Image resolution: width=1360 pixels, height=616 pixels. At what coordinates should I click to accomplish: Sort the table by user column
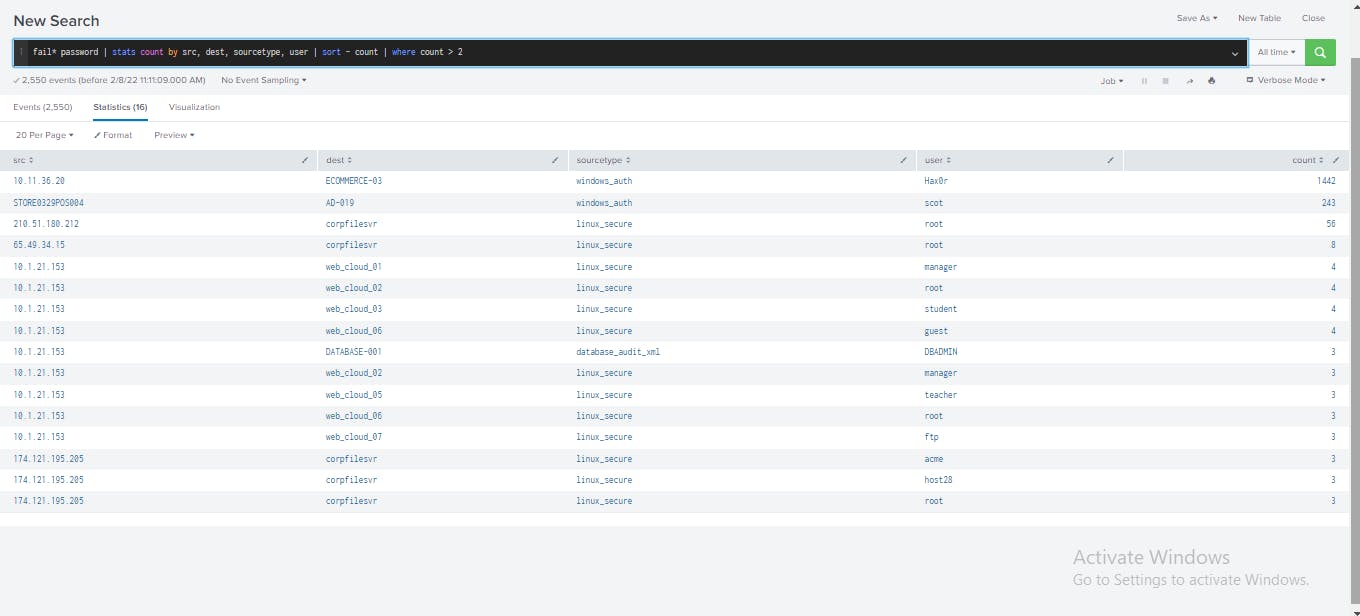[x=938, y=160]
